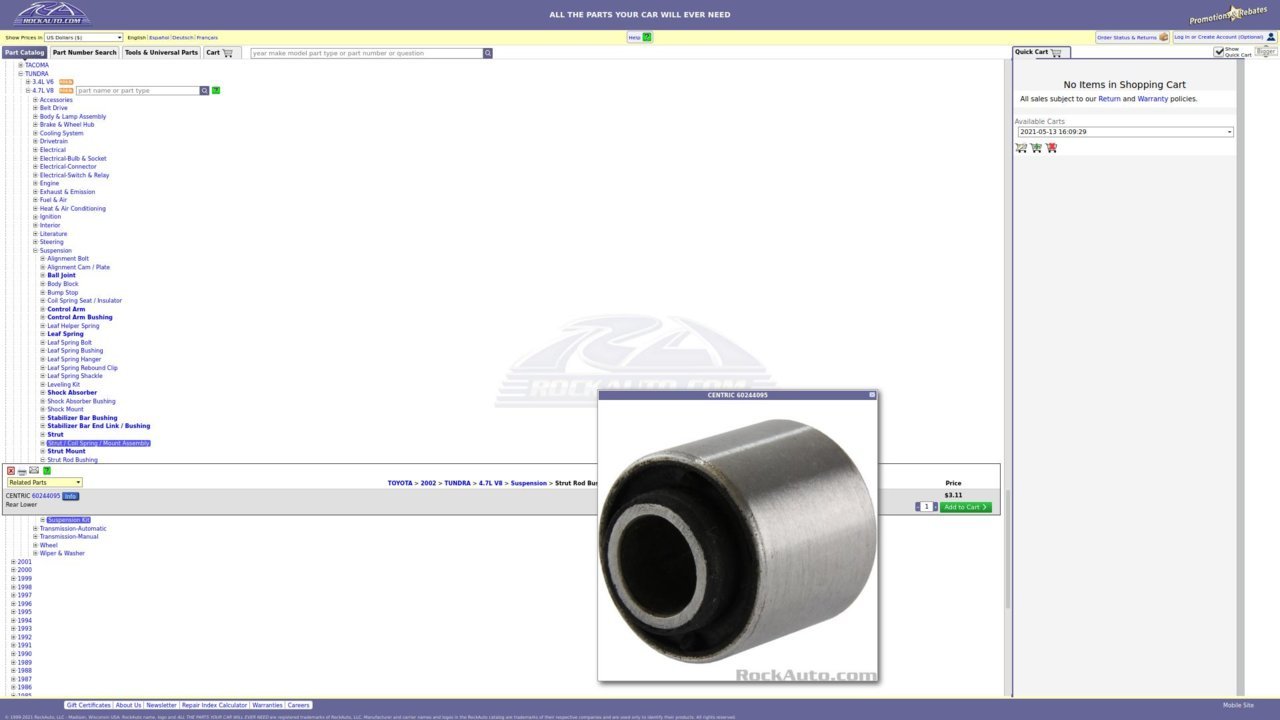Open the Tools & Universal Parts tab

pos(162,53)
